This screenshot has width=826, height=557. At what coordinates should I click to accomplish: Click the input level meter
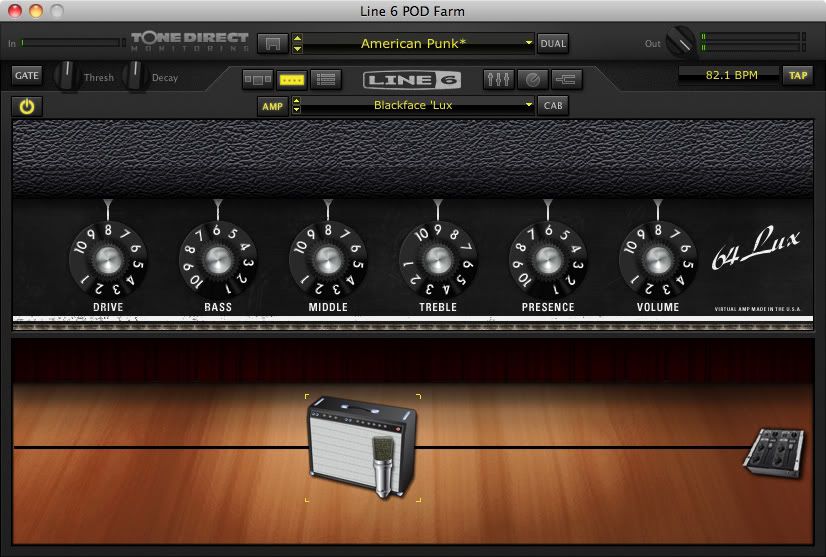73,43
